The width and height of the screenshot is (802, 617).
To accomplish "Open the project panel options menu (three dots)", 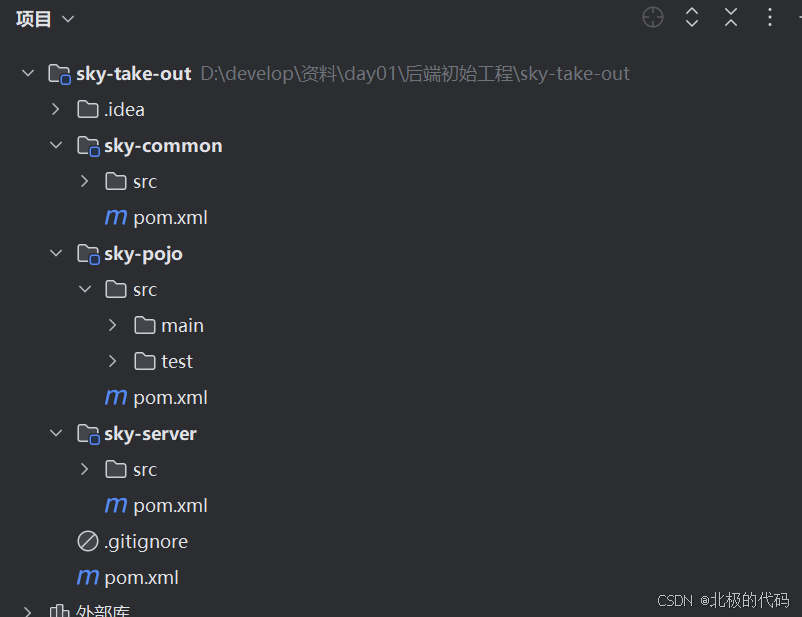I will pos(769,17).
